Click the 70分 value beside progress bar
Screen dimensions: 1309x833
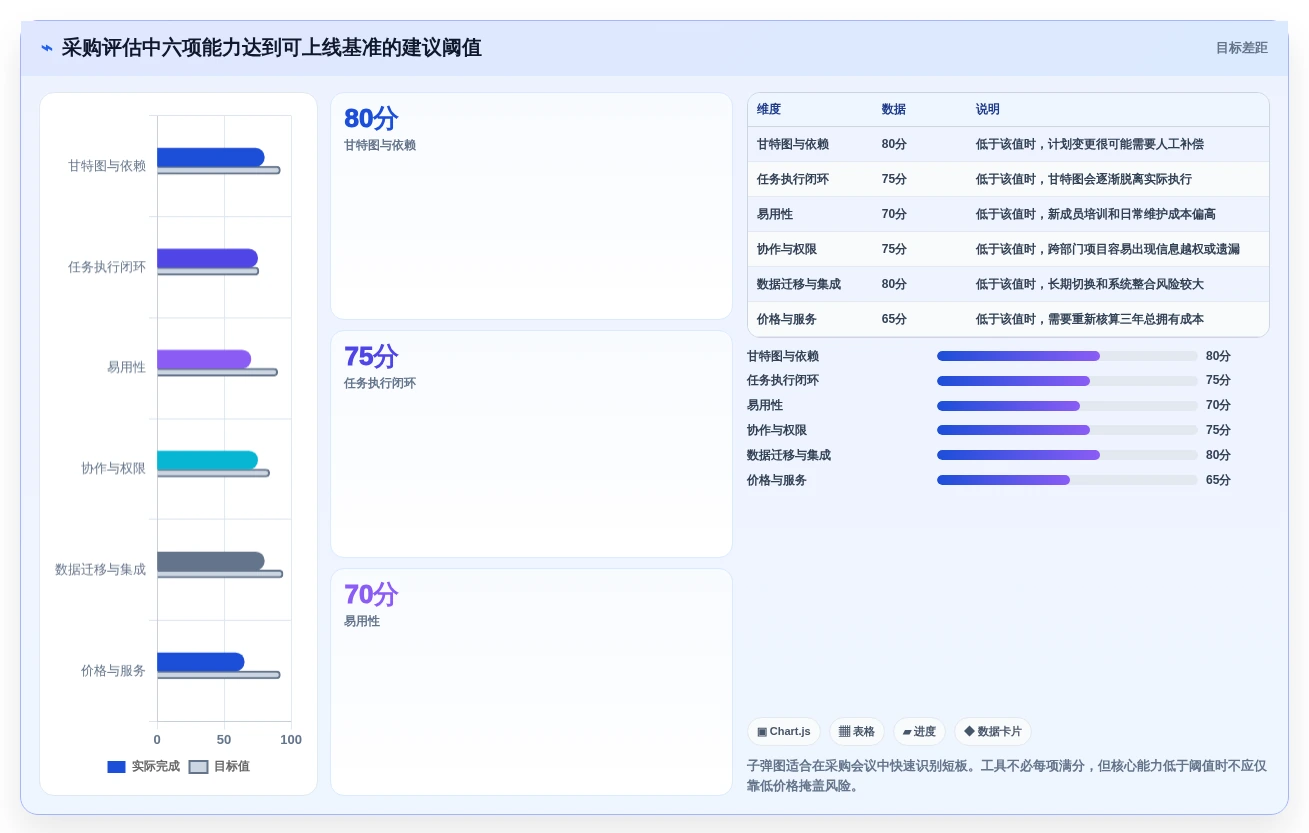pos(1218,405)
